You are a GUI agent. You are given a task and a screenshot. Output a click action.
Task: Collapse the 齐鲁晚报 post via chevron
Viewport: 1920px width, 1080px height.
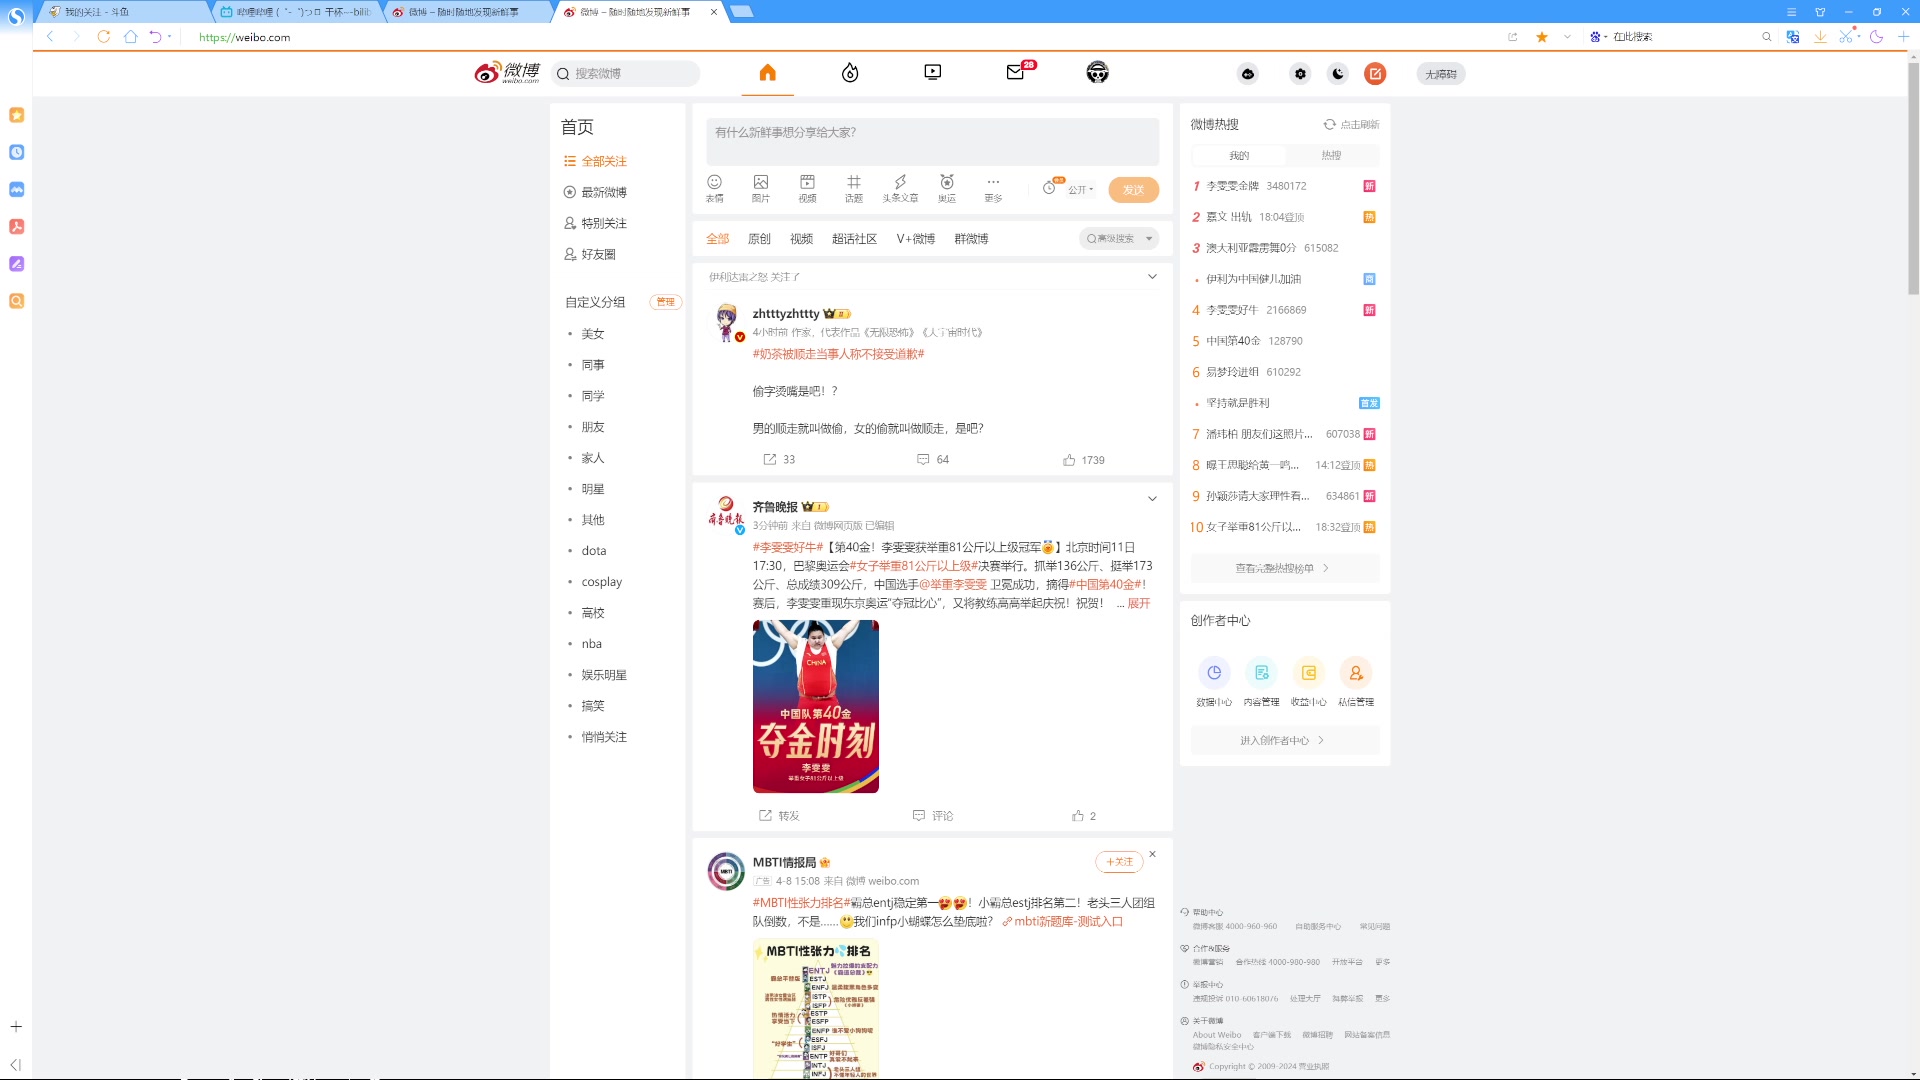tap(1151, 498)
